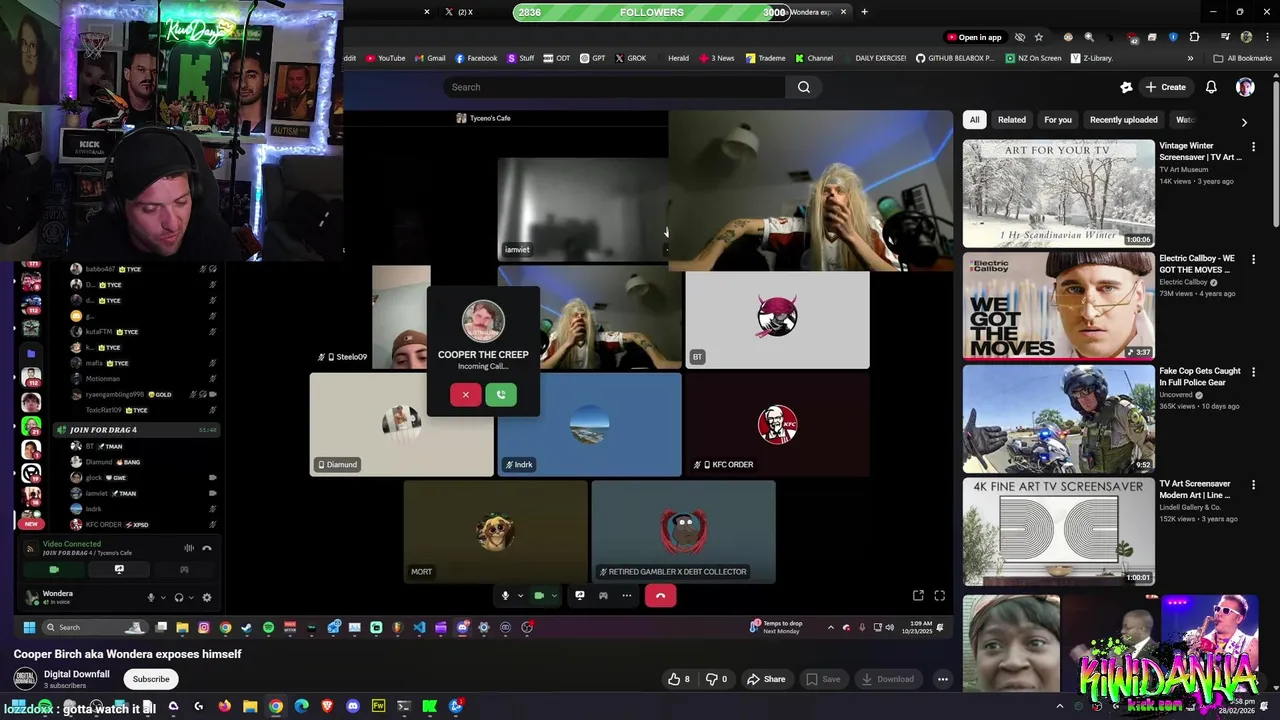Click the red disconnect button in call controls
This screenshot has width=1280, height=720.
click(x=660, y=596)
